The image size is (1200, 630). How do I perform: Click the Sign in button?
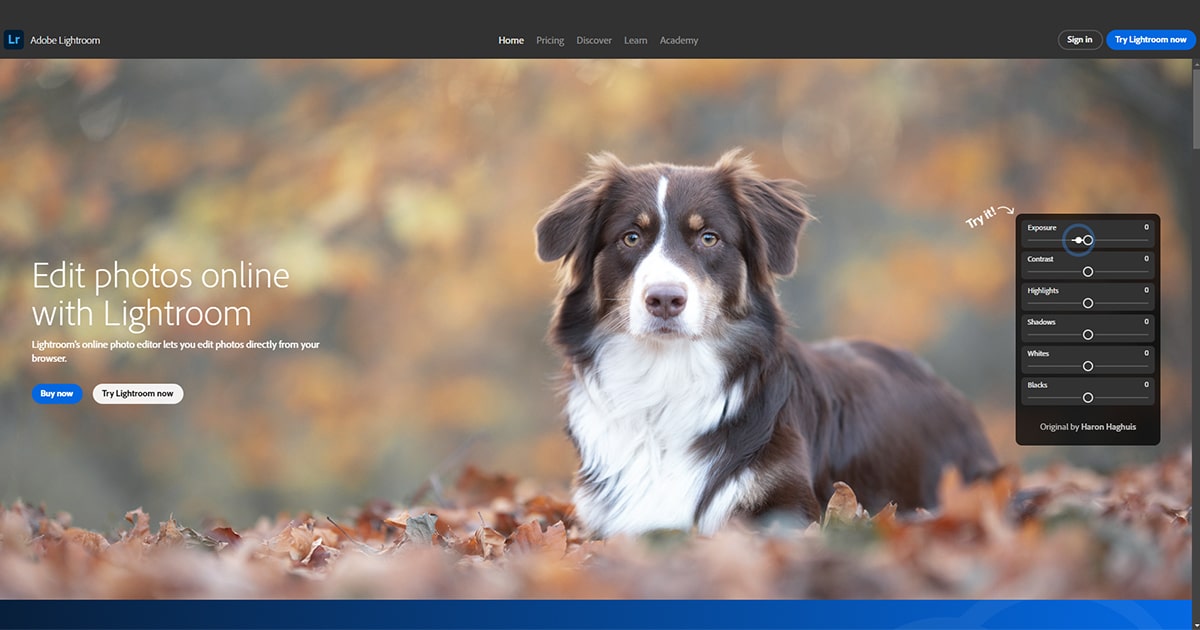[x=1079, y=40]
